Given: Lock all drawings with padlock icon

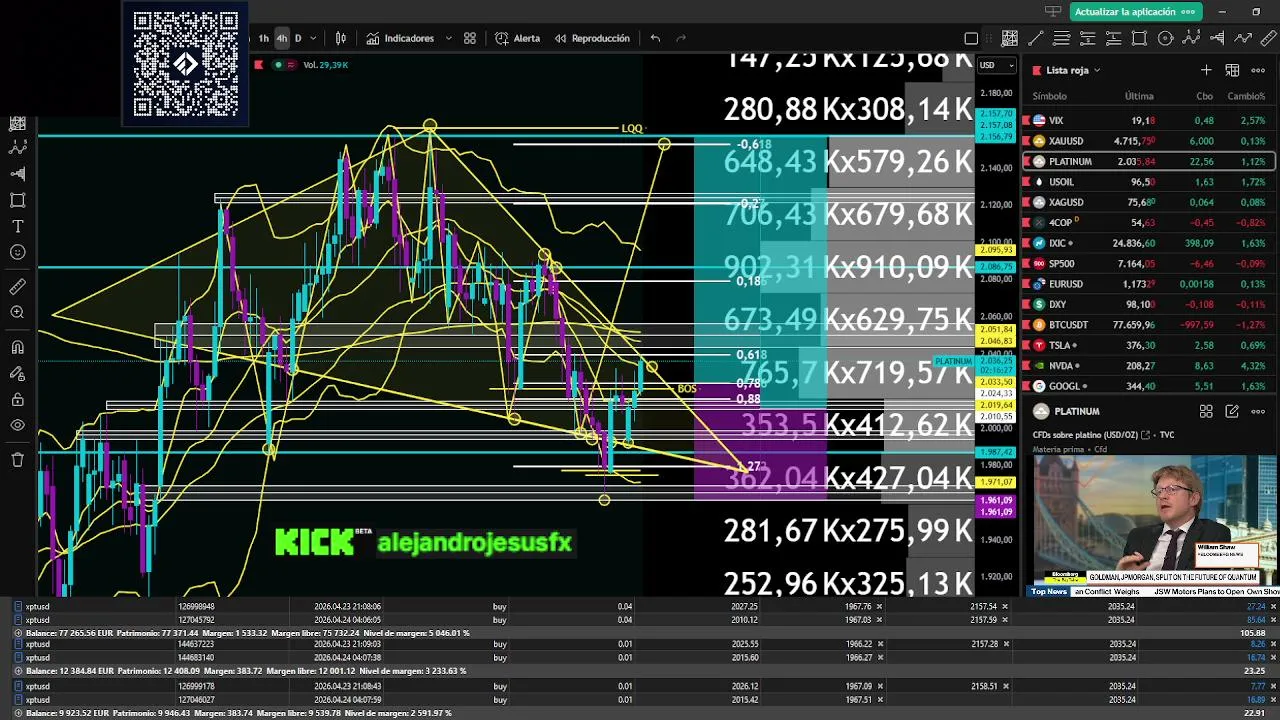Looking at the screenshot, I should pos(17,400).
